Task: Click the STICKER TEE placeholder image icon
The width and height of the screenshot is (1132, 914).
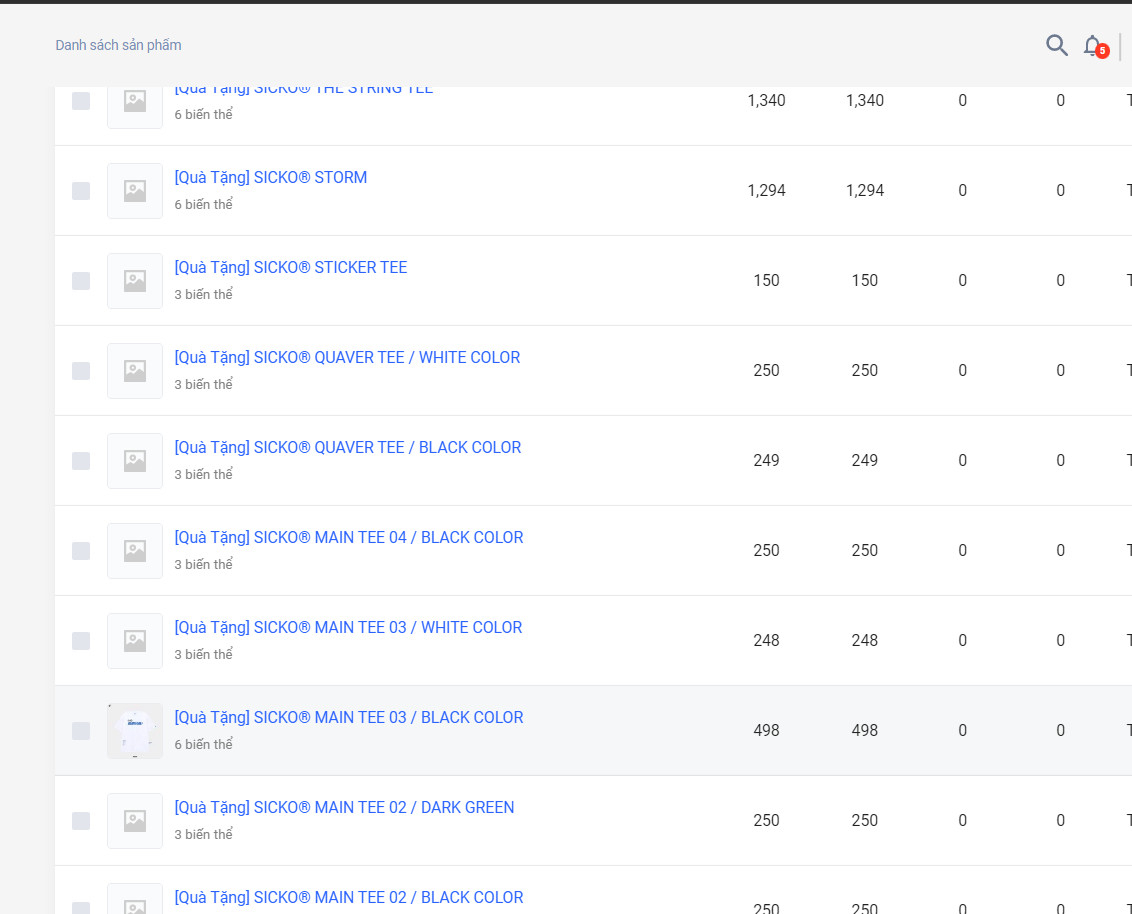Action: tap(135, 281)
